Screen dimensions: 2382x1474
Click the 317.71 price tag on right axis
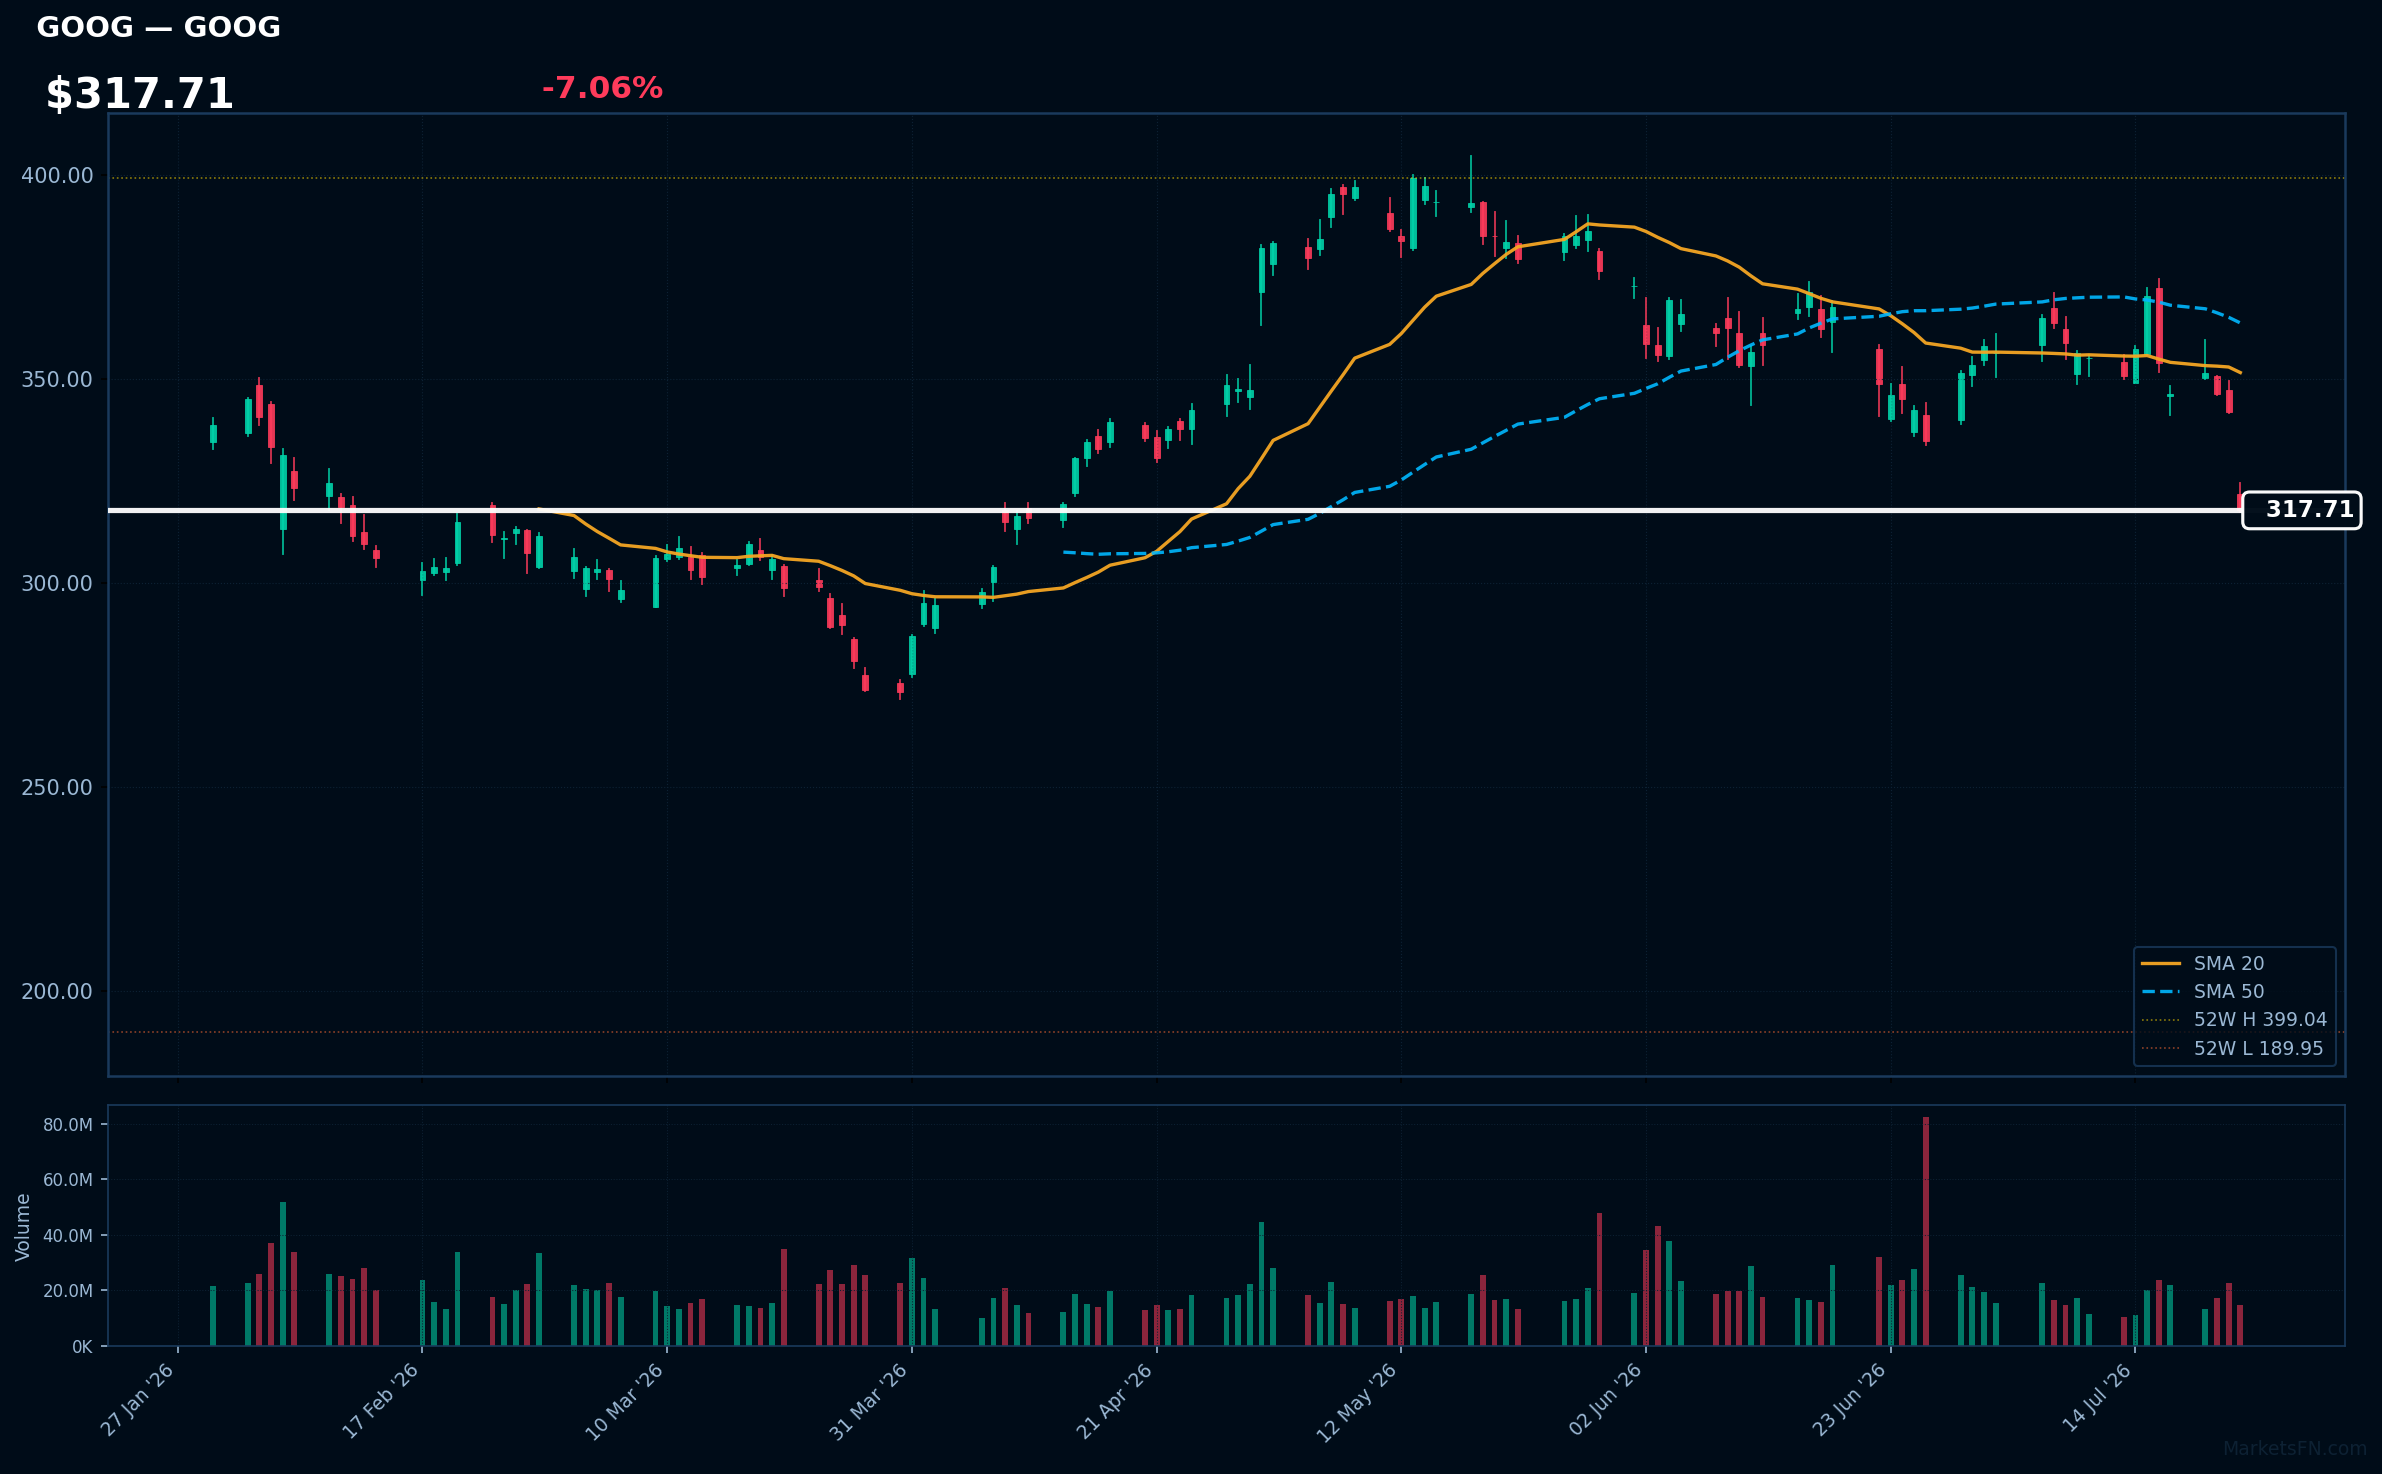[2301, 510]
